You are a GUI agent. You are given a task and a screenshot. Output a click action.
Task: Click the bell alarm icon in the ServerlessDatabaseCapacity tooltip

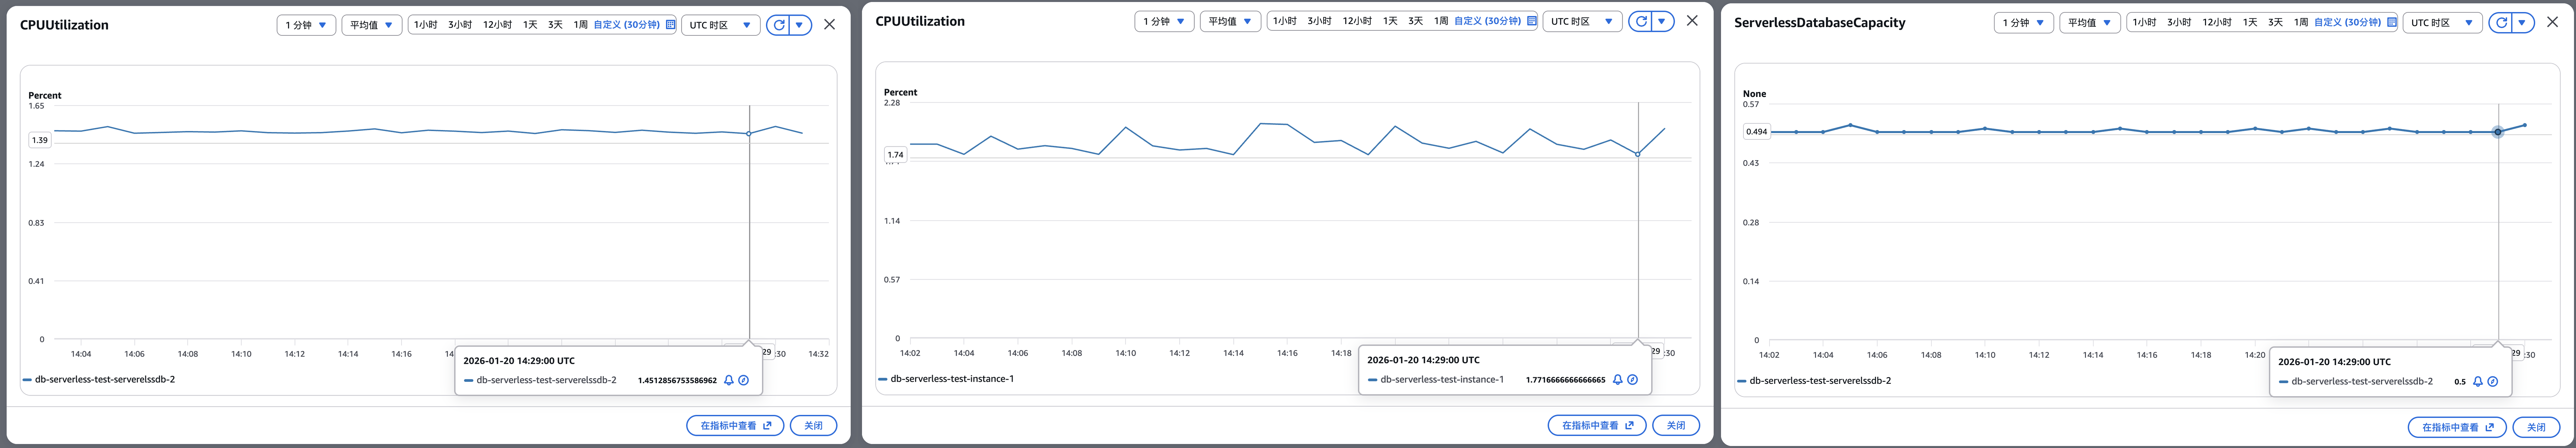click(x=2478, y=381)
